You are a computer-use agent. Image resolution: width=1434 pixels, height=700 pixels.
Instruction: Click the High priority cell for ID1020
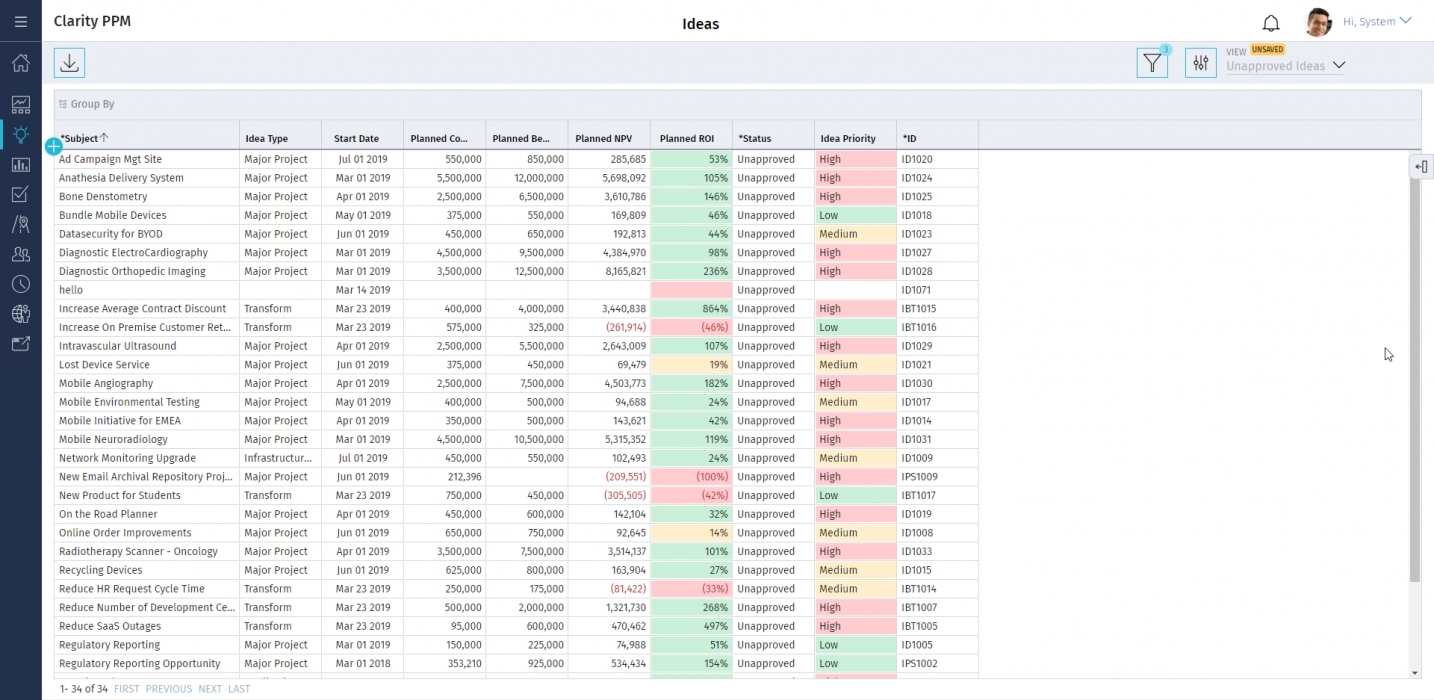[854, 159]
